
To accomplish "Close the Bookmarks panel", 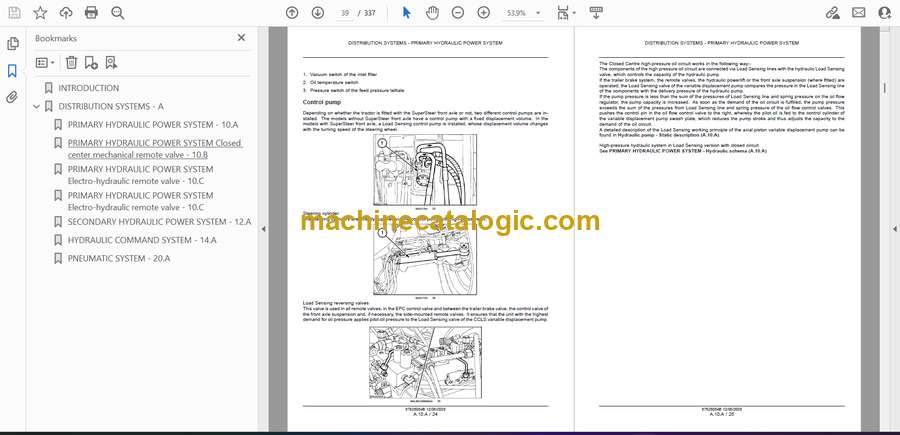I will pos(241,38).
